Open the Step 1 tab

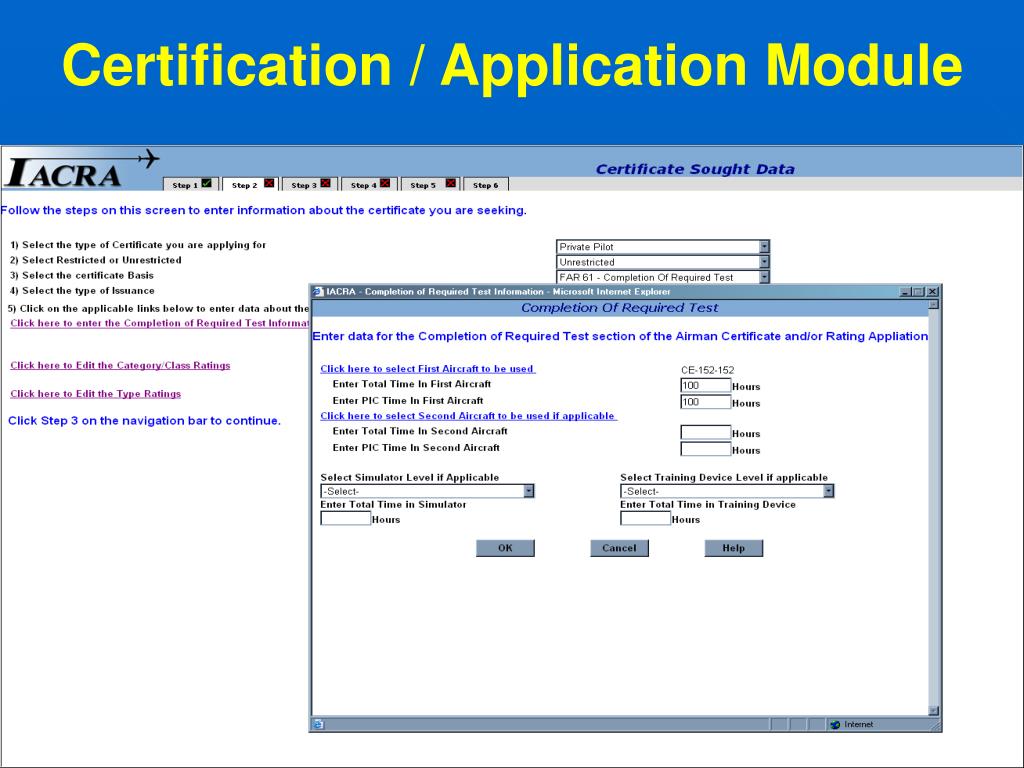191,185
